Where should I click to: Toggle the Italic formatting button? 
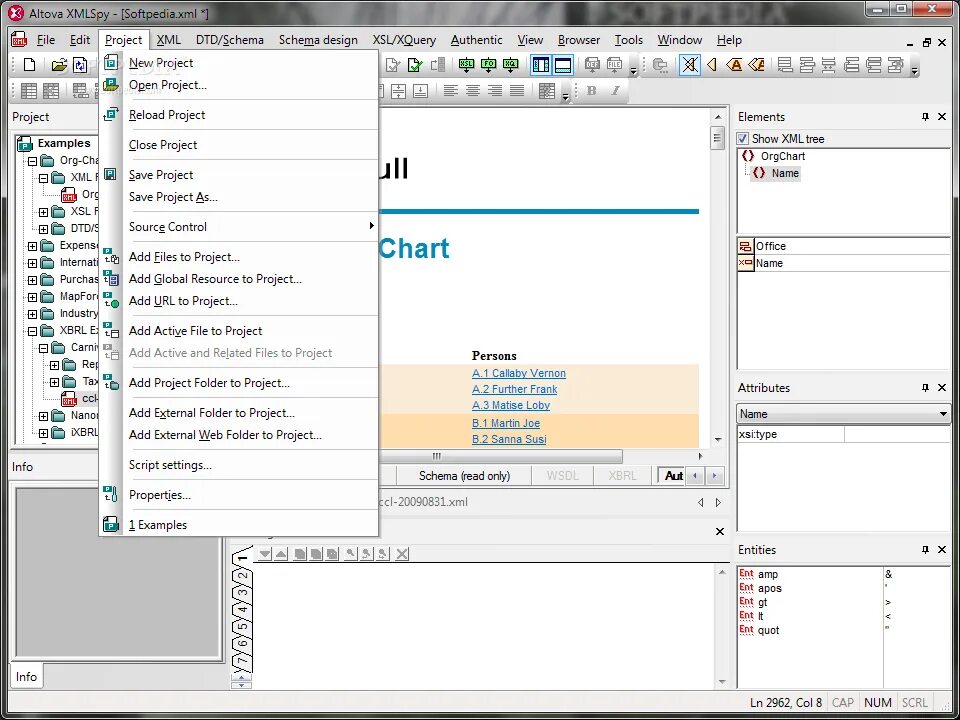pyautogui.click(x=615, y=91)
